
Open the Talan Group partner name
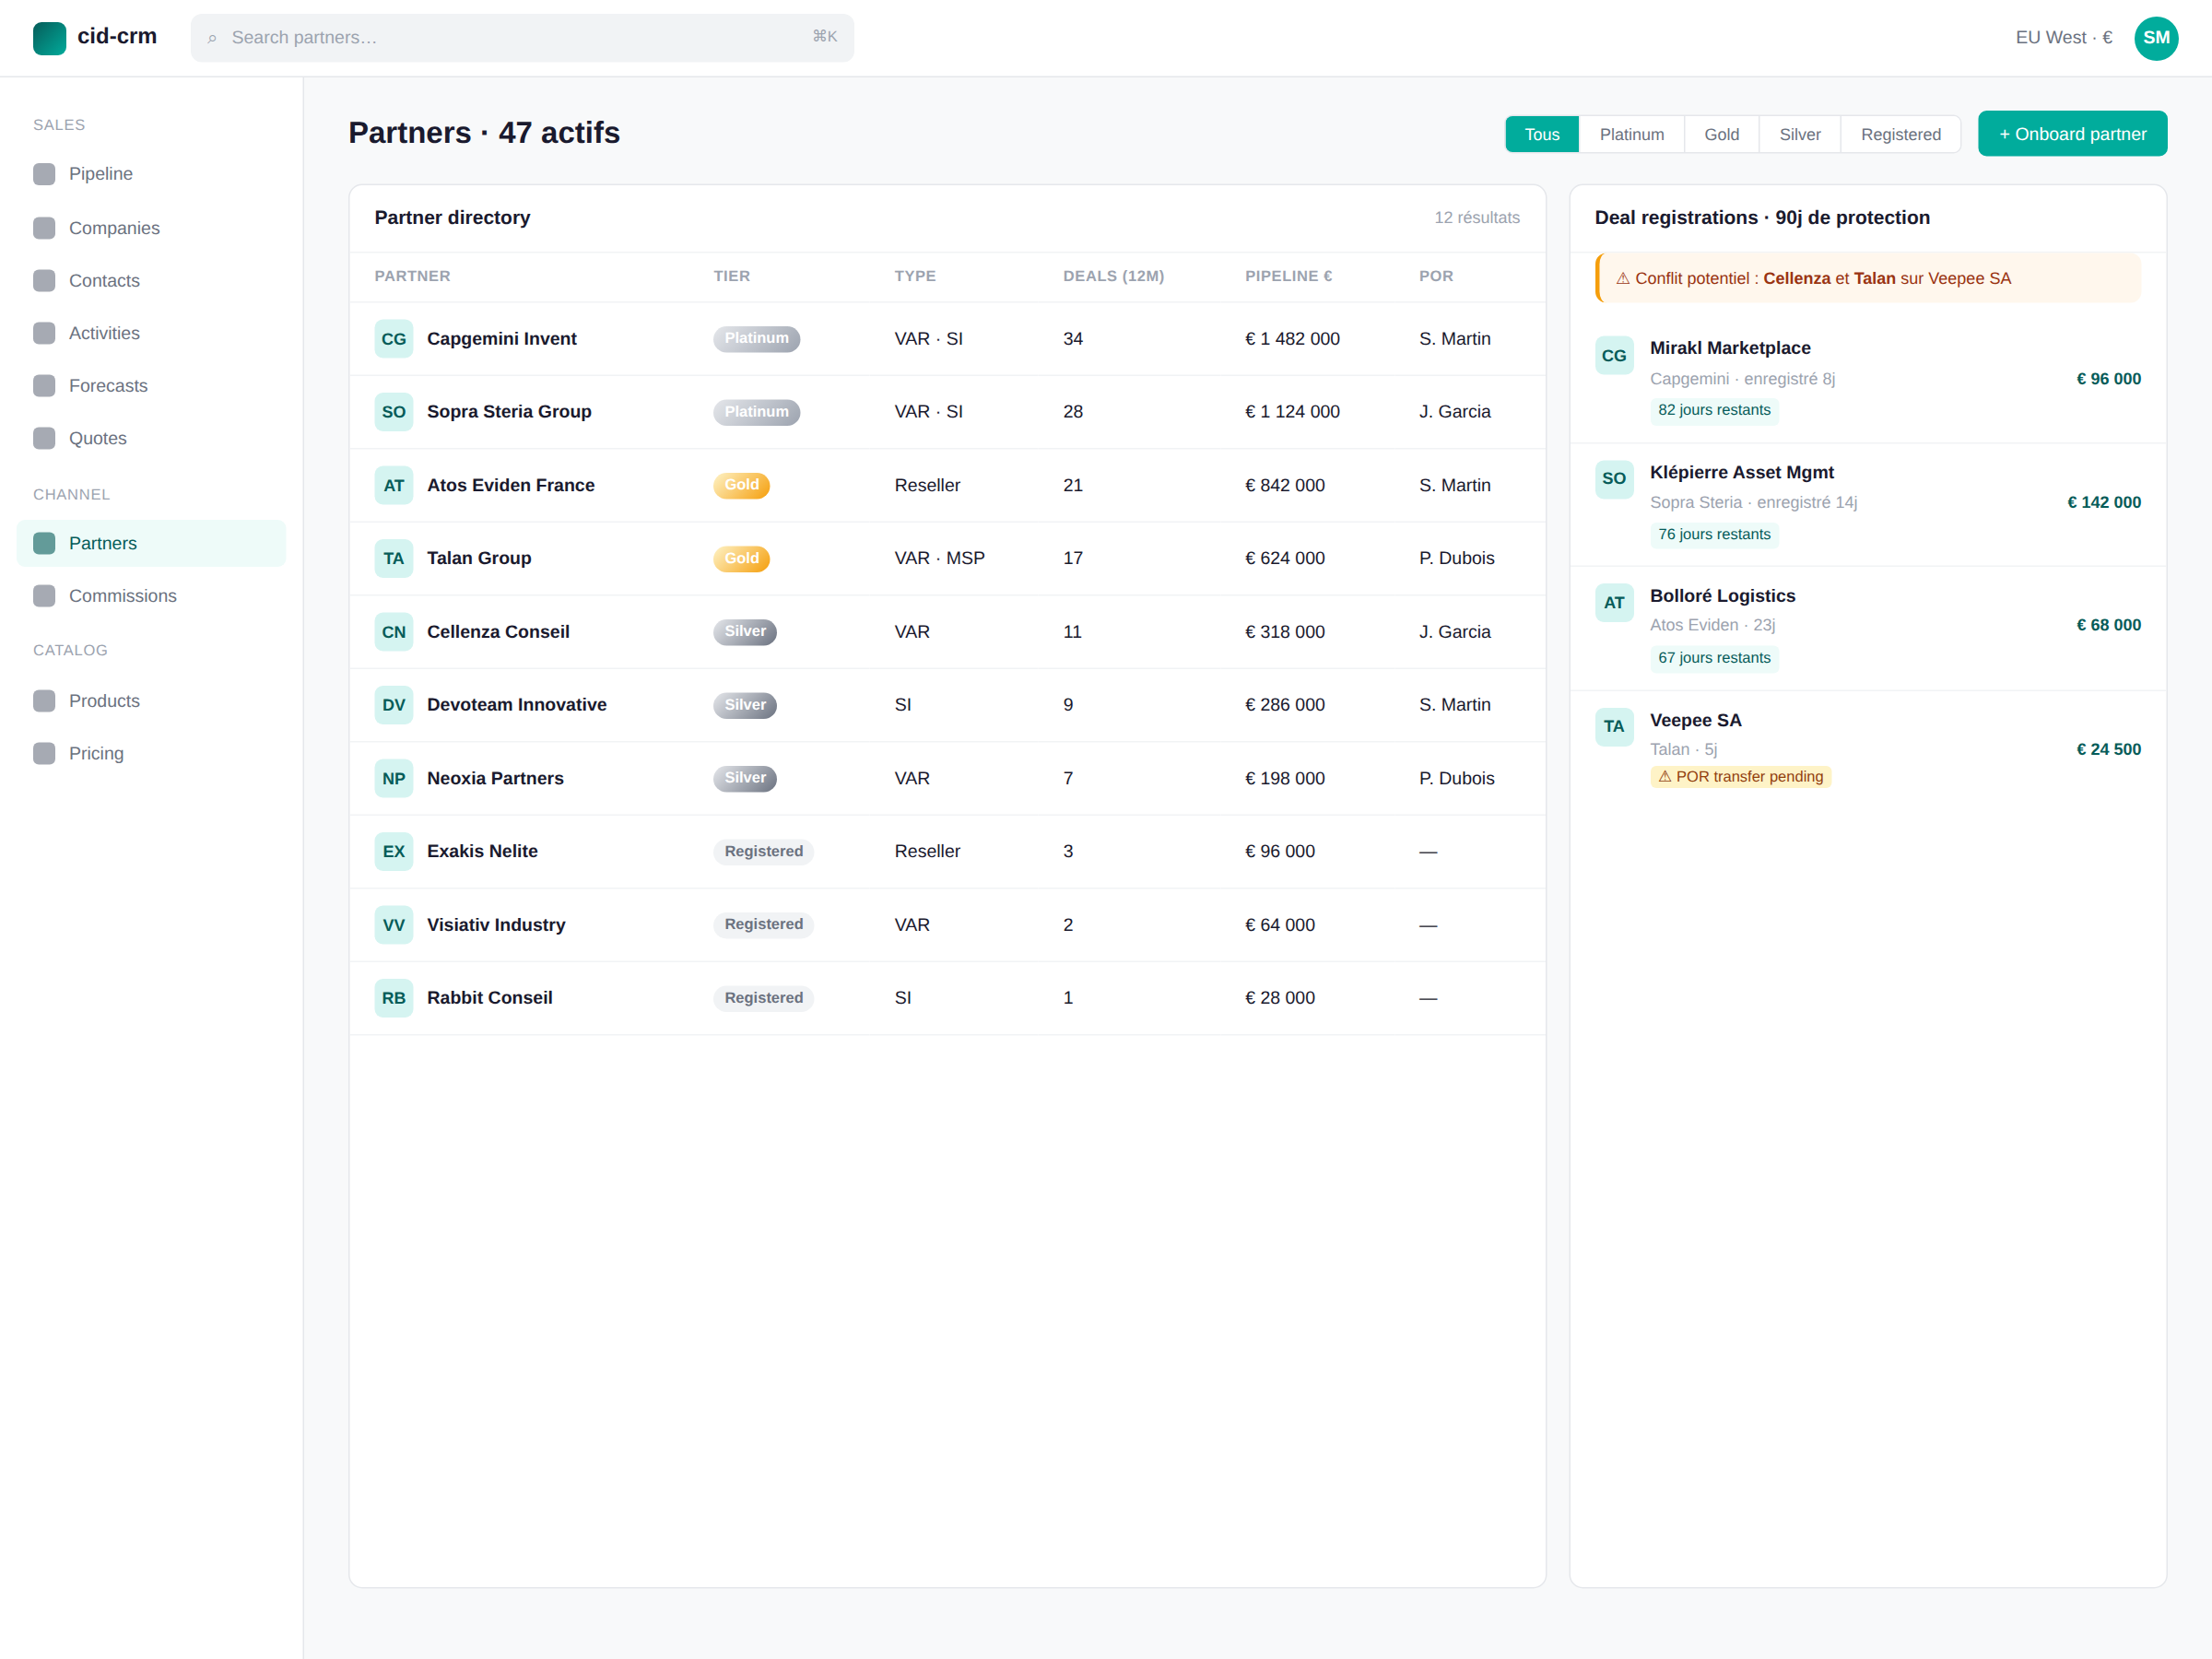tap(479, 558)
